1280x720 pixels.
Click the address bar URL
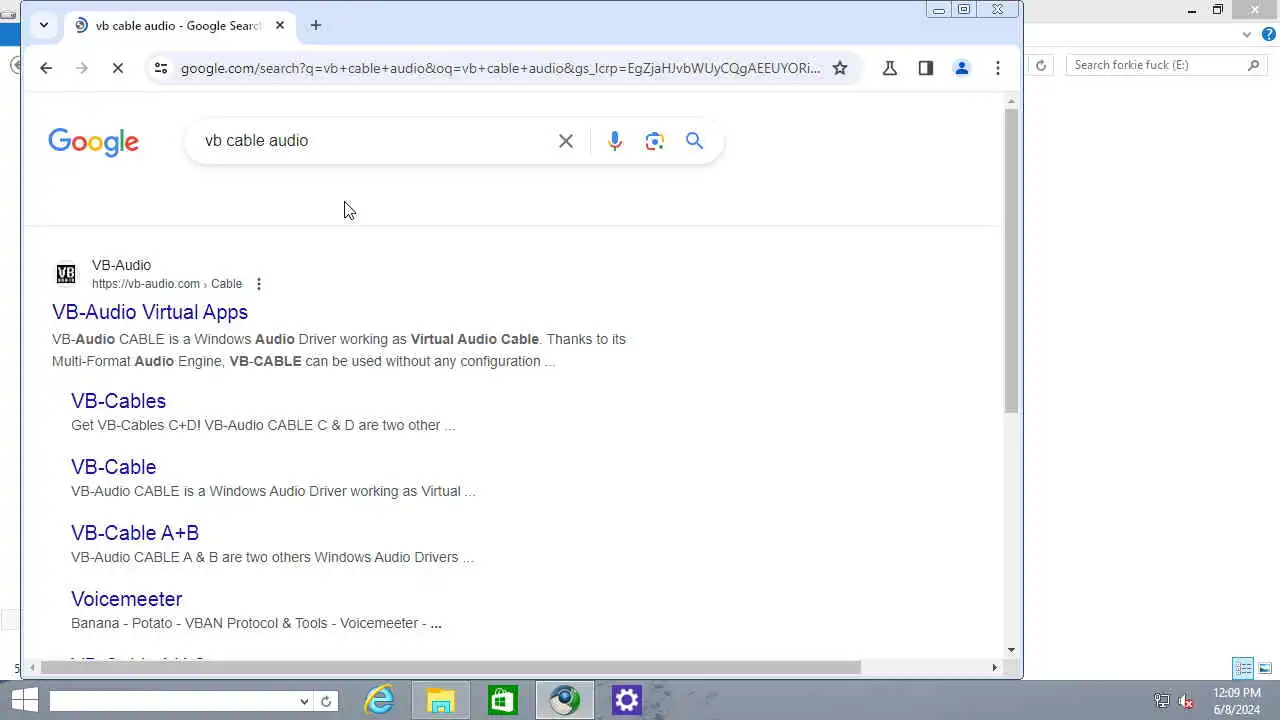tap(500, 68)
